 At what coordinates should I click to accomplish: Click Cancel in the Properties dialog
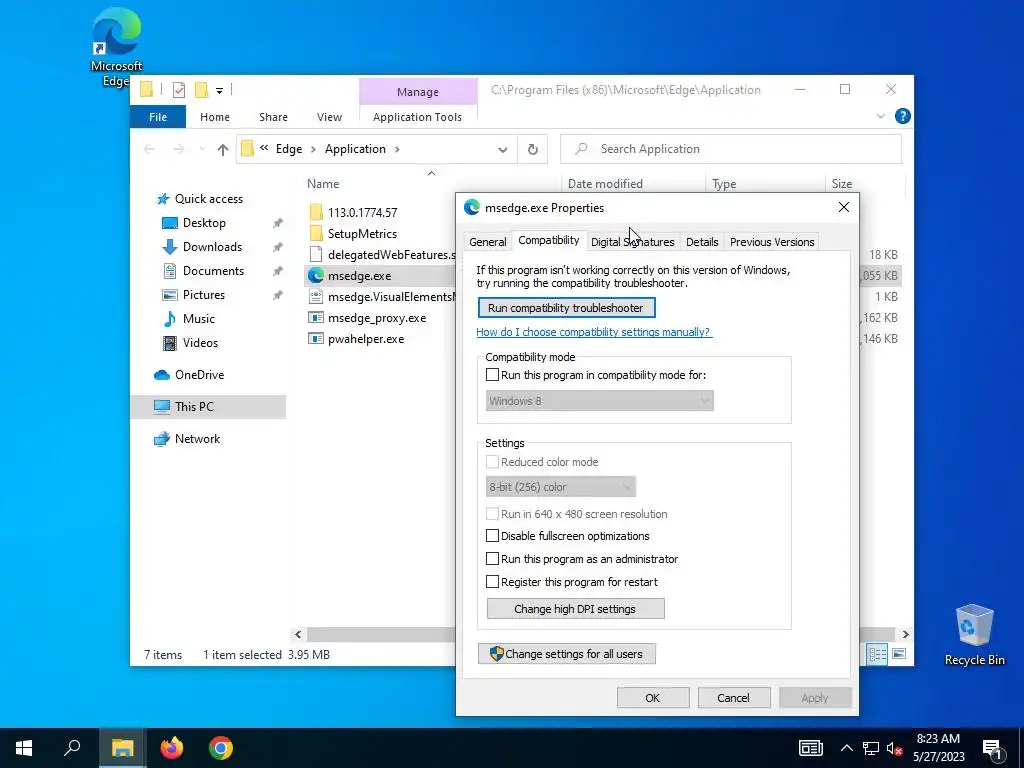[x=733, y=698]
